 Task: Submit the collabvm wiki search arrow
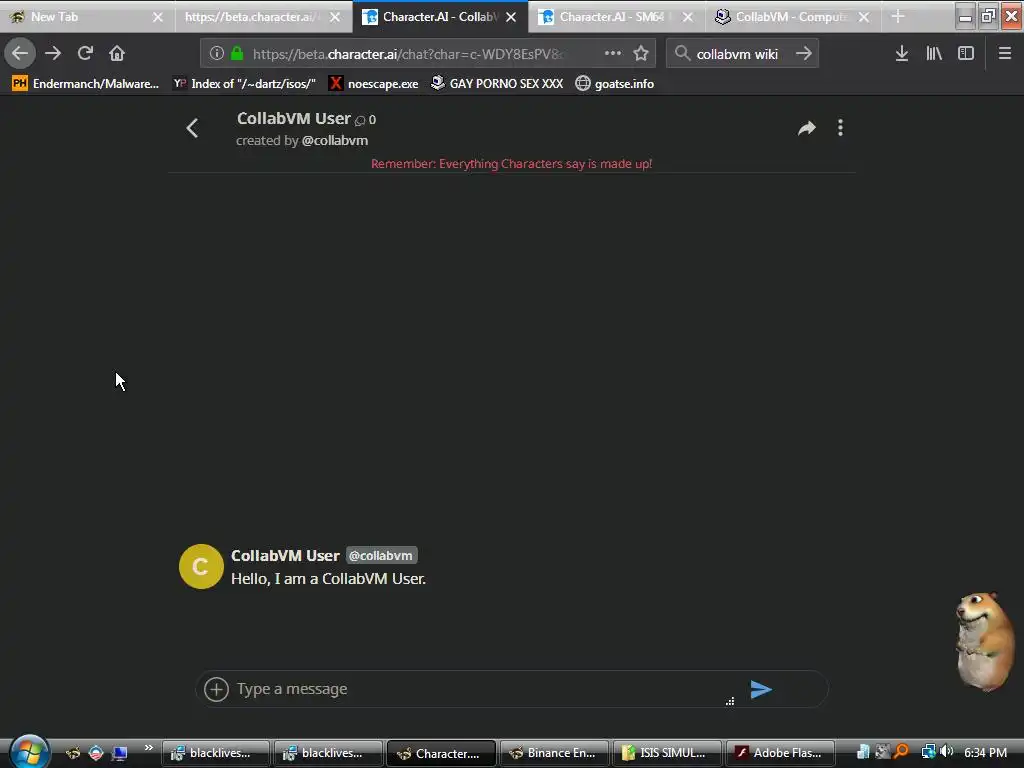coord(804,54)
